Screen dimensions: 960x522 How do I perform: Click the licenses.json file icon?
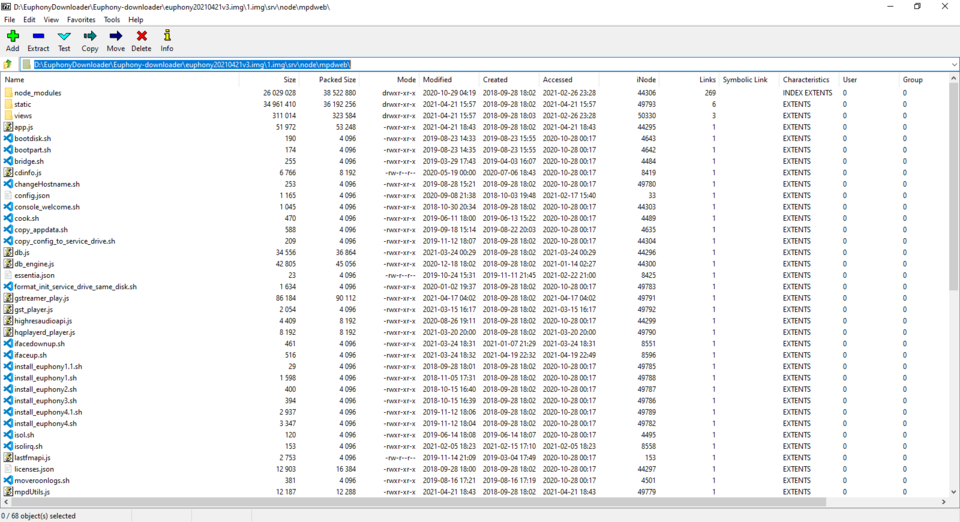[8, 469]
